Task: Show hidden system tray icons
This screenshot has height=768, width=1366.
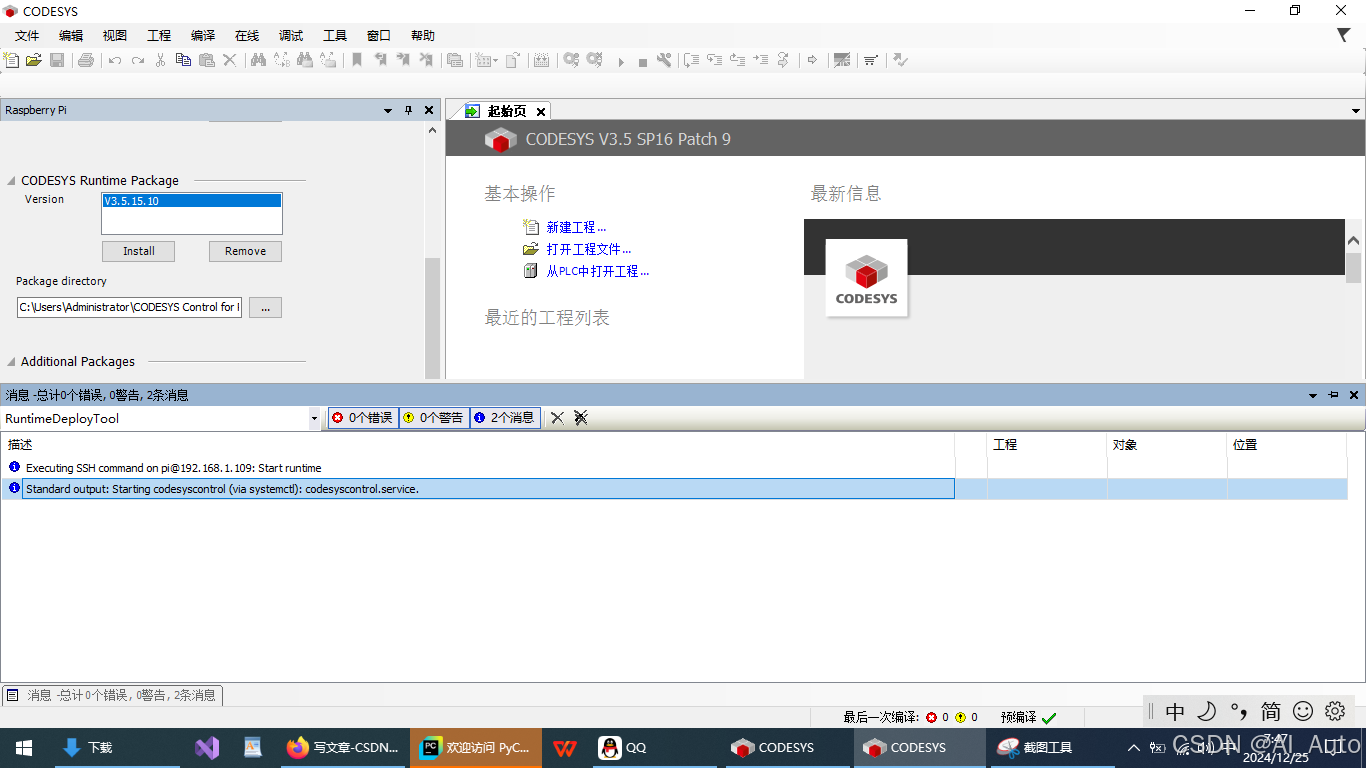Action: coord(1133,747)
